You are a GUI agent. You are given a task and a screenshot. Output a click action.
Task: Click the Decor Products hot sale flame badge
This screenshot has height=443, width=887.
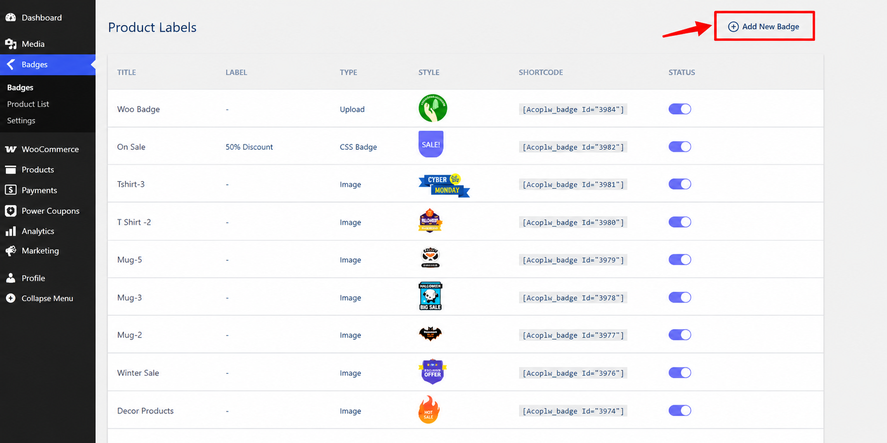pos(429,410)
